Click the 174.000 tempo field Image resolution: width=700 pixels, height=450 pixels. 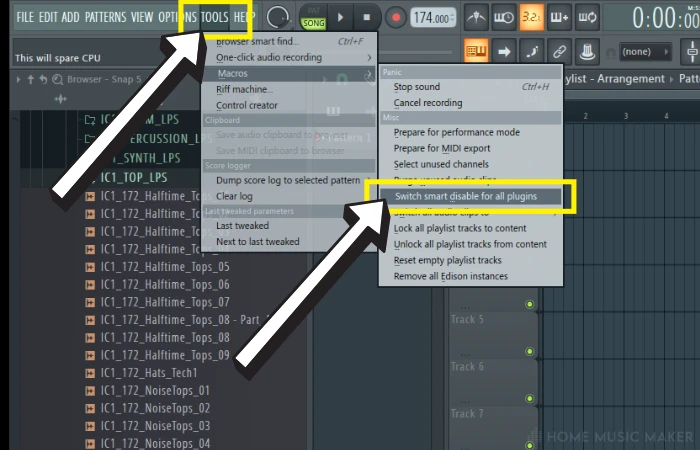click(433, 18)
